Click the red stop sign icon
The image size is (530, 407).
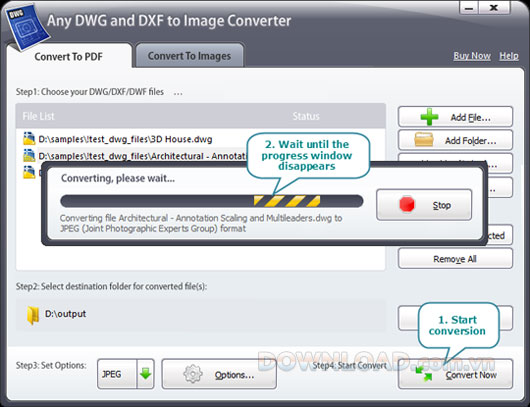point(407,205)
